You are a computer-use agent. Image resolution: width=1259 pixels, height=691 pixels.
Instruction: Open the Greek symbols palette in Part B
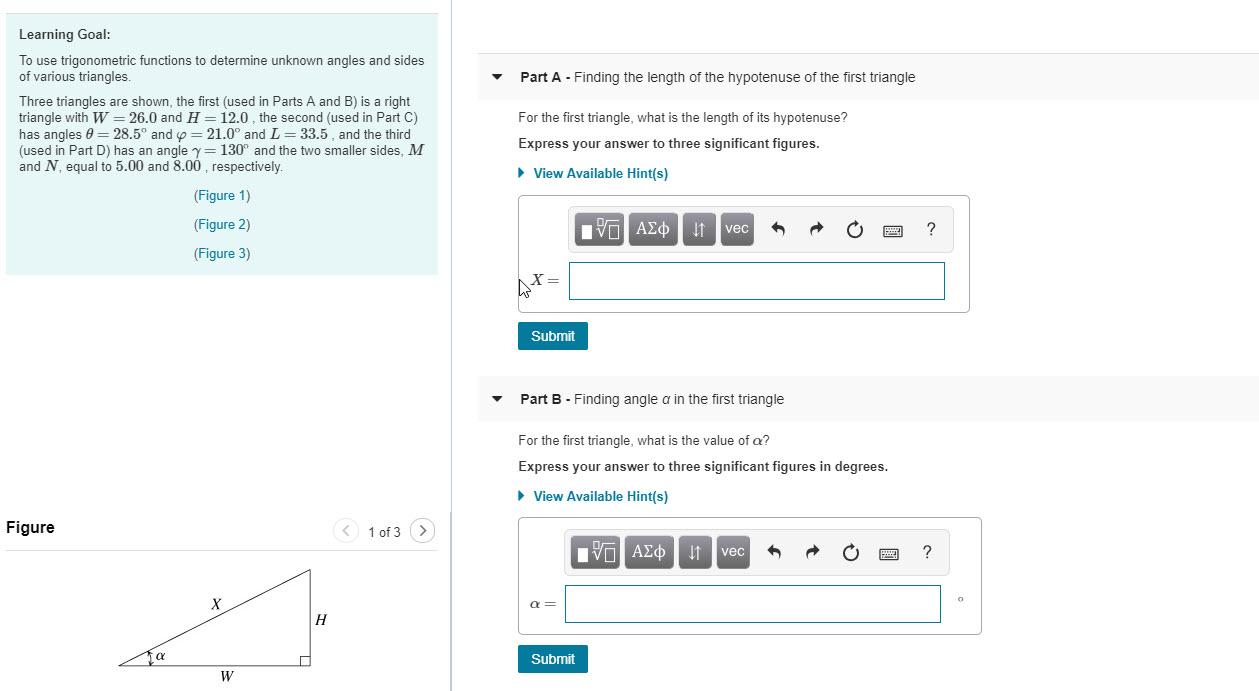[x=648, y=551]
